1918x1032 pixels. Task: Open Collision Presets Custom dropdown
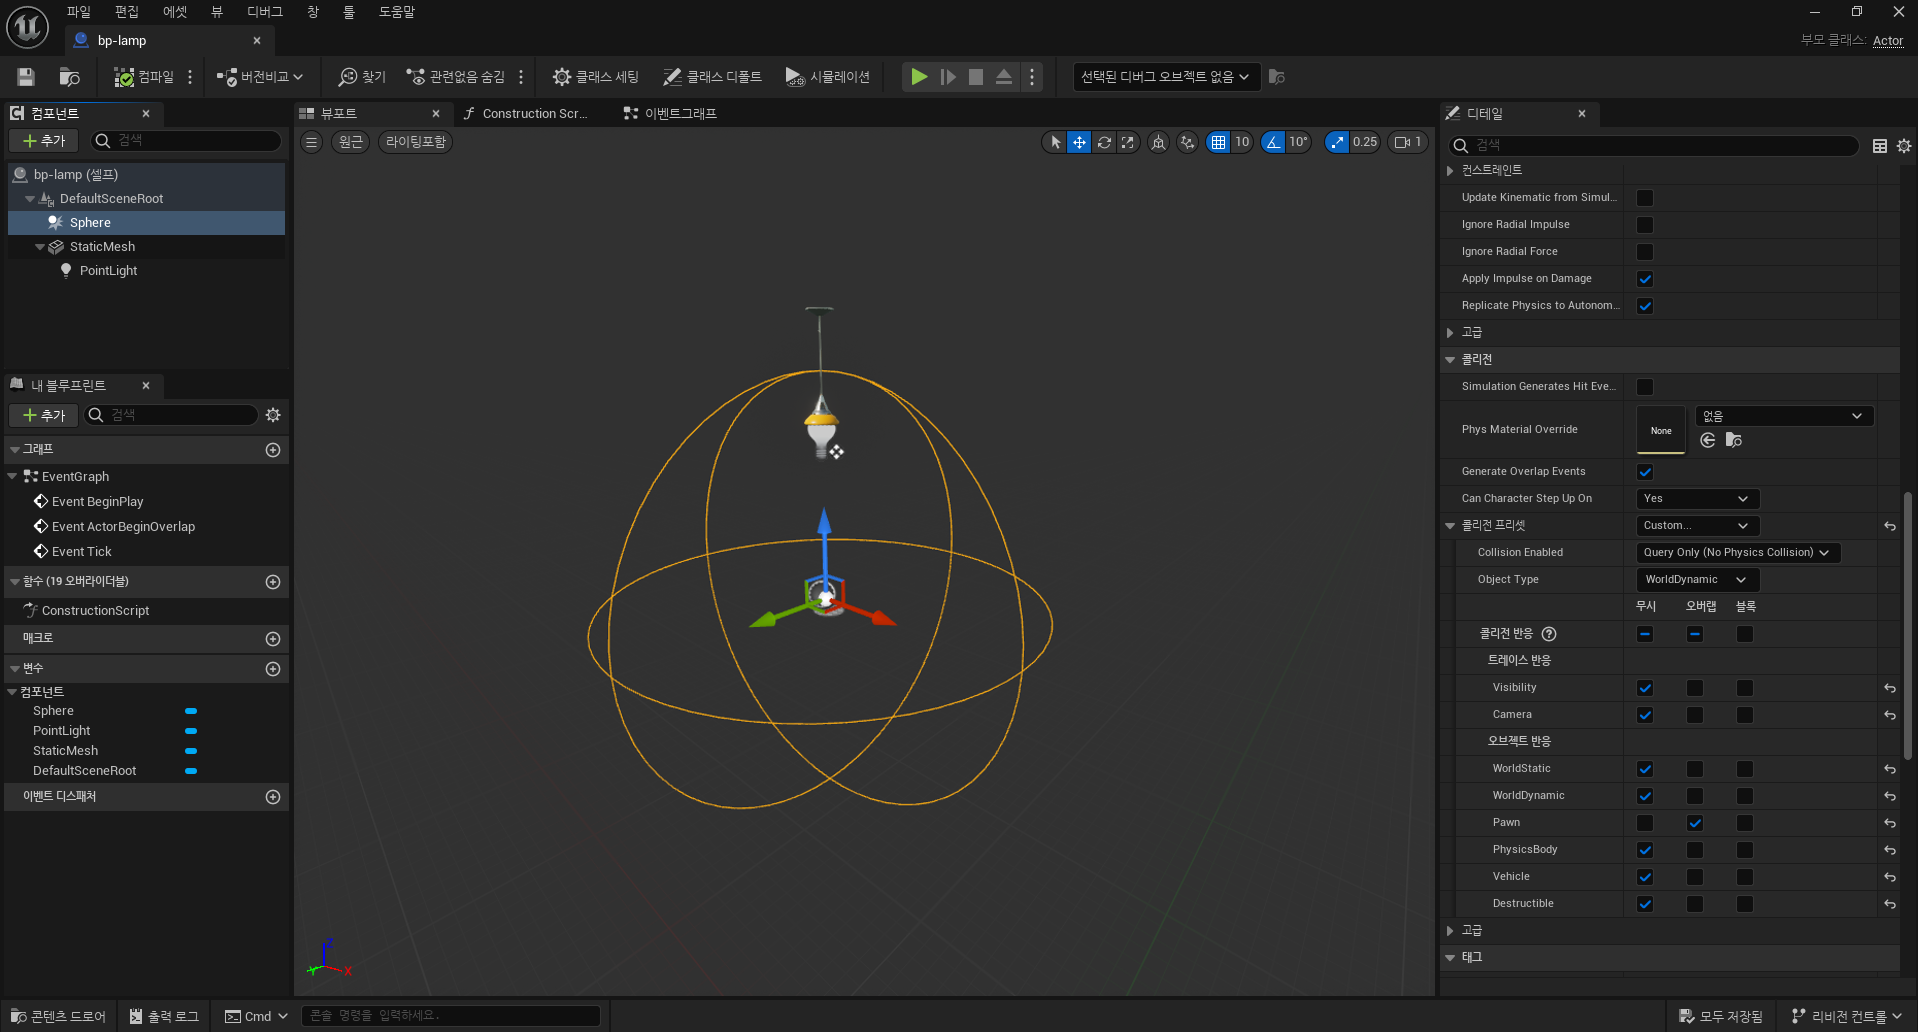tap(1697, 526)
